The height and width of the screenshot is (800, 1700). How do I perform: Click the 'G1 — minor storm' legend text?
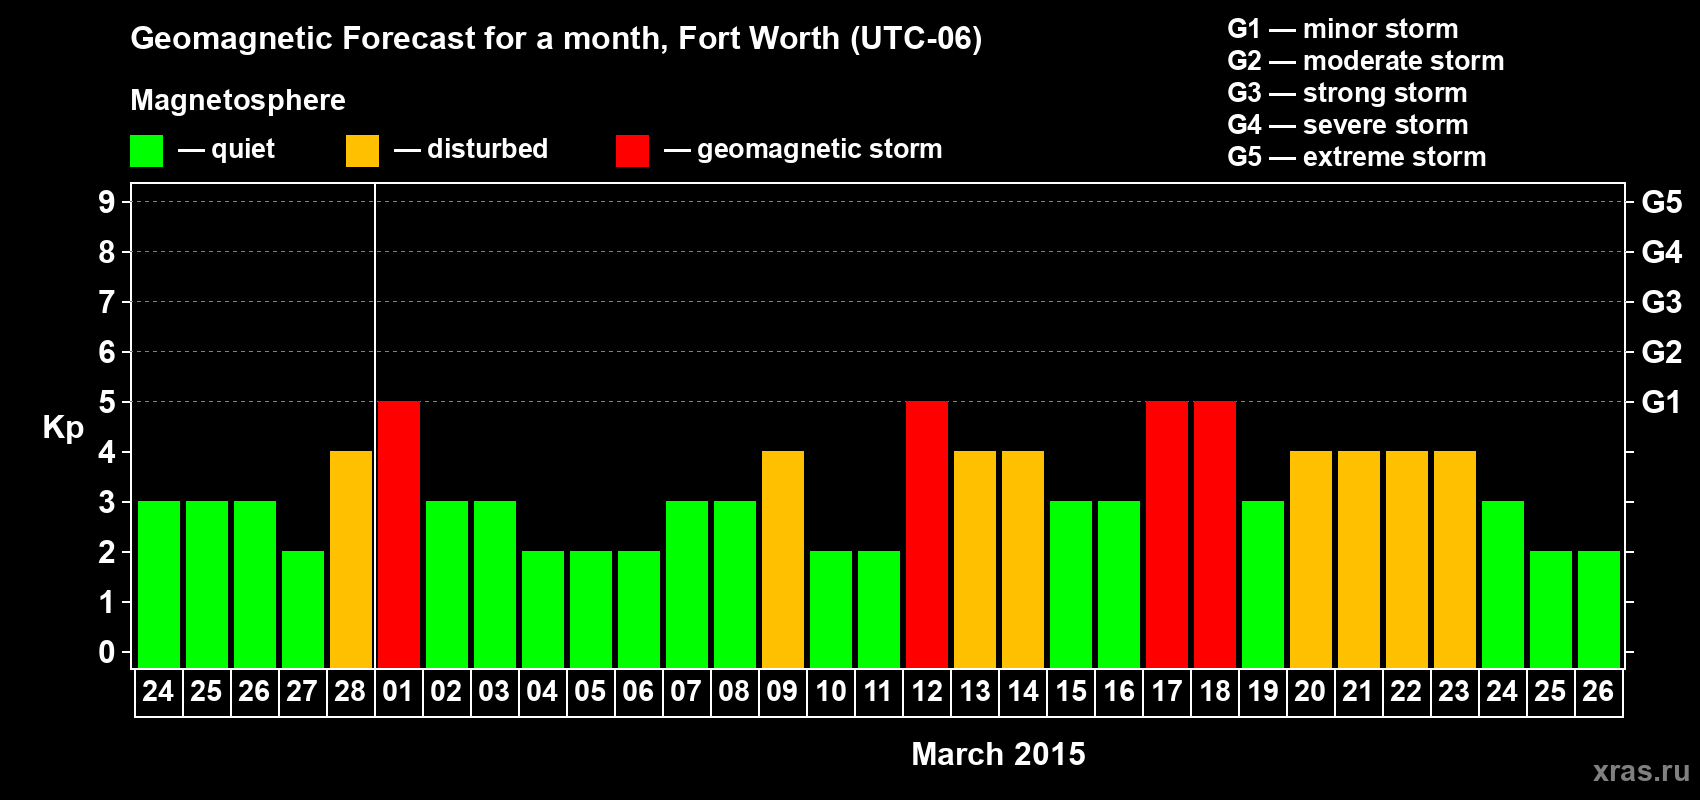1343,29
